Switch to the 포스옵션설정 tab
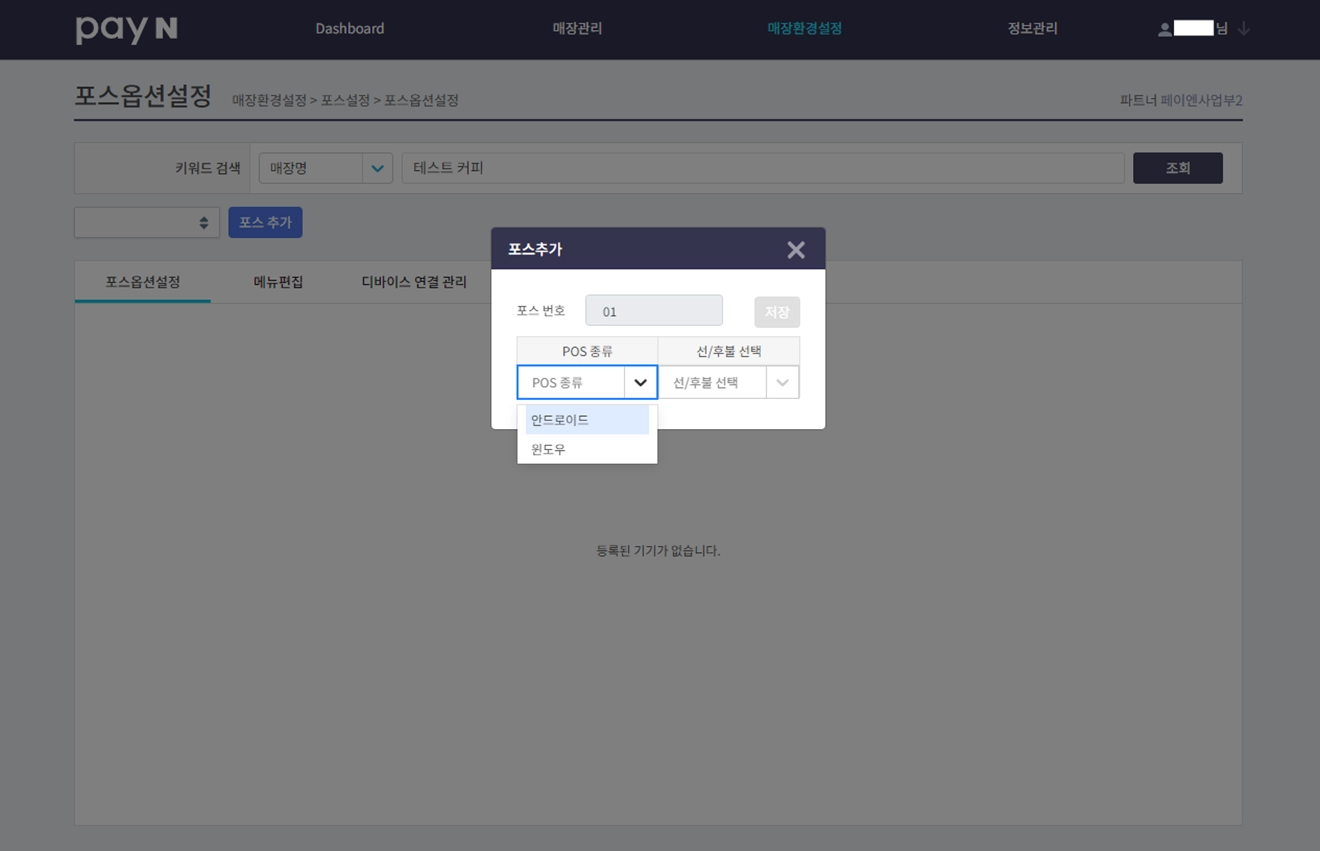 (x=143, y=282)
